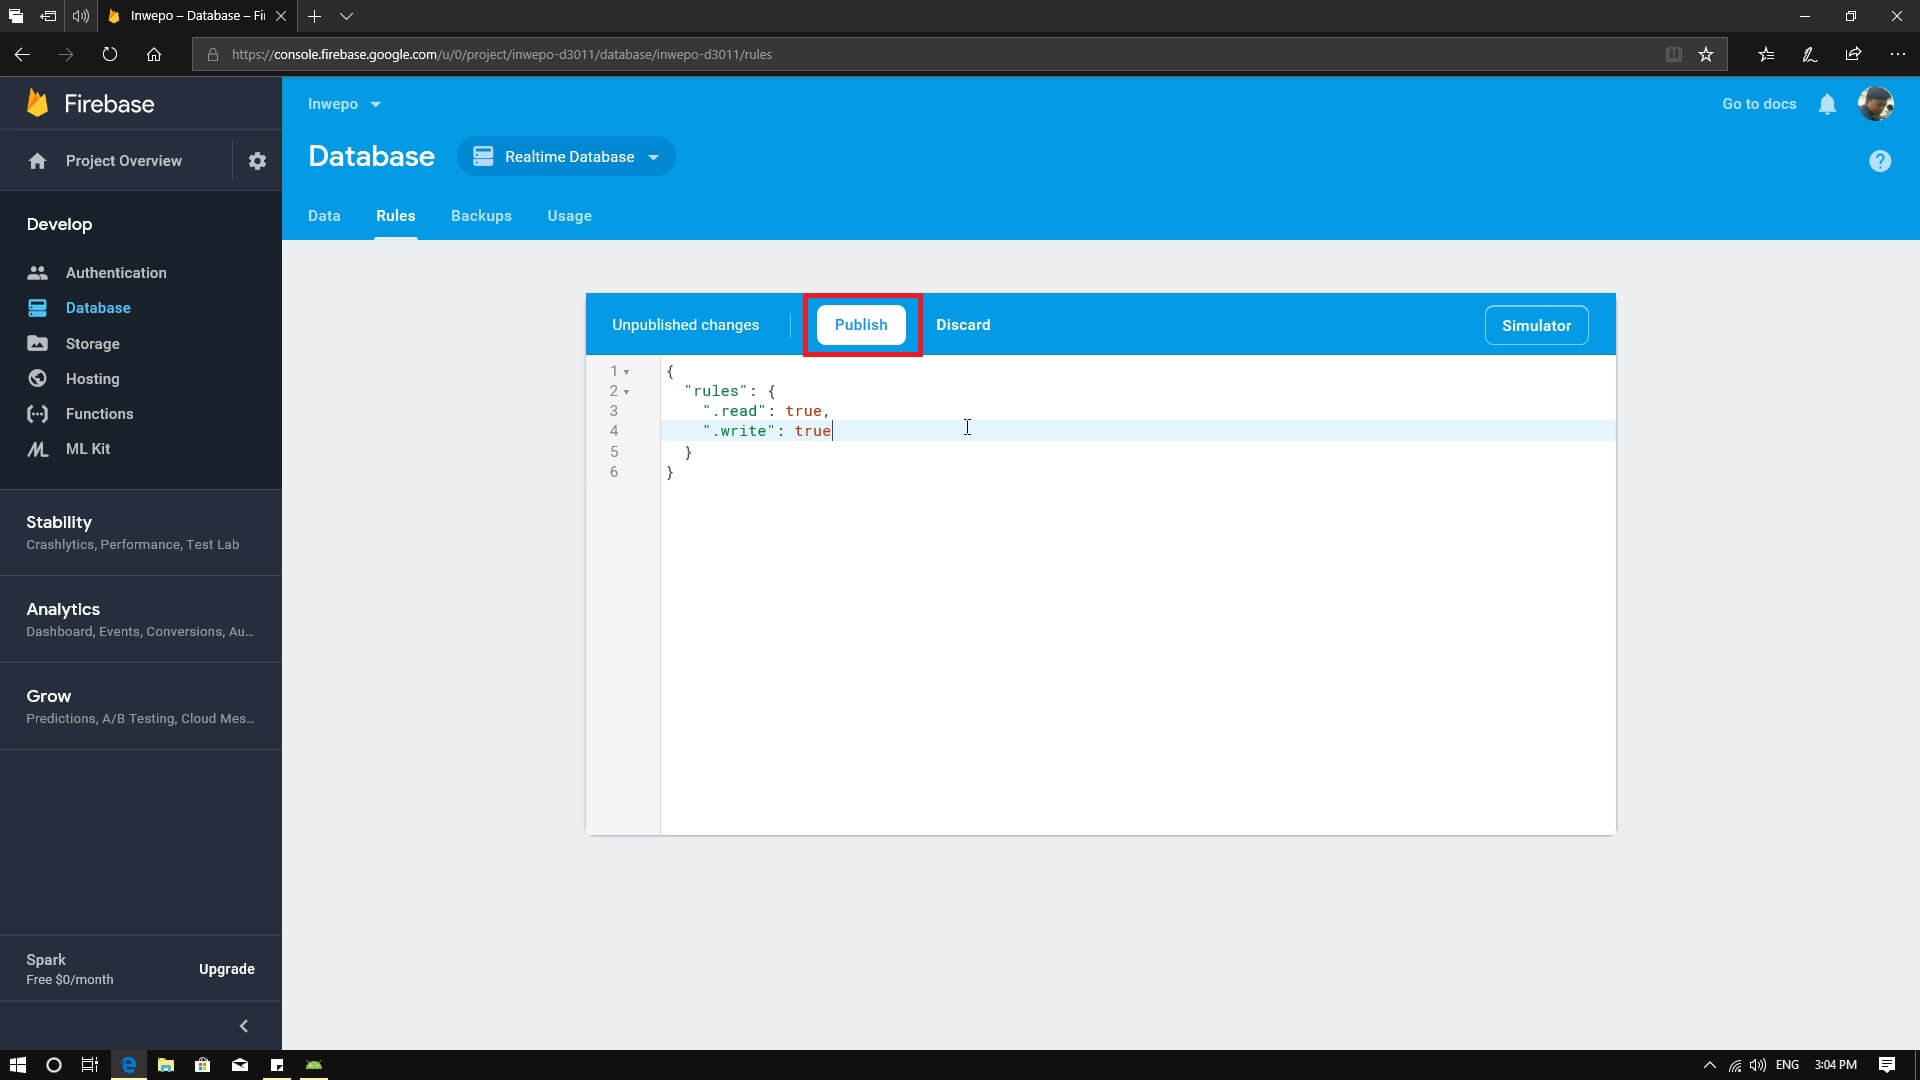Switch to the Backups tab

481,216
